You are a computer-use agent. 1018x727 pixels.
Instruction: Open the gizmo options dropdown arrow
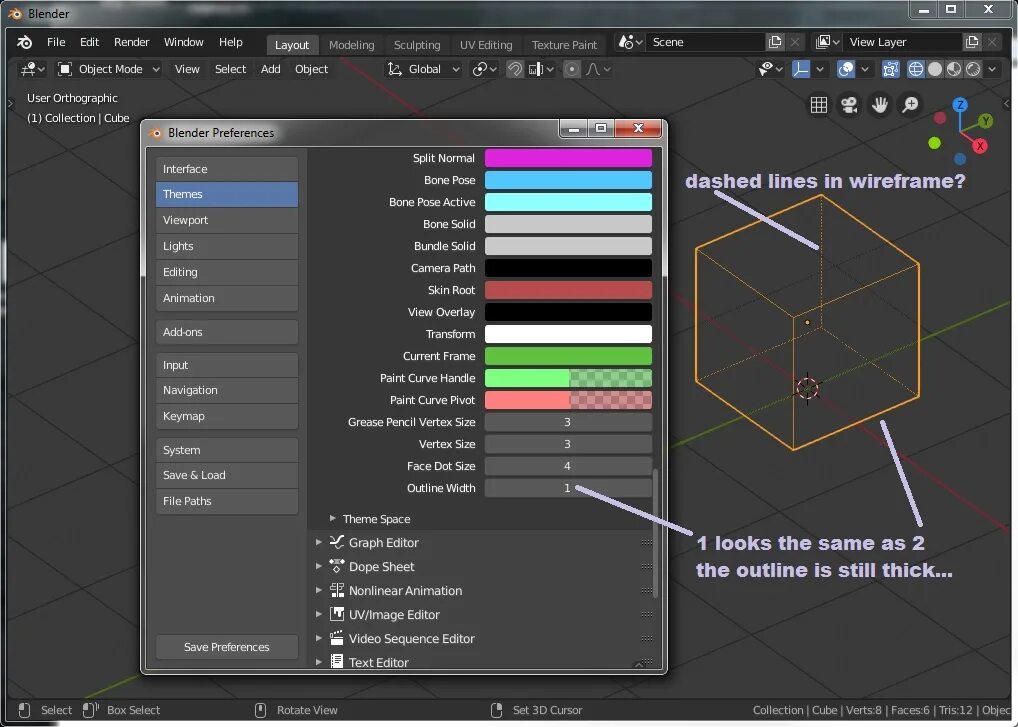coord(820,69)
